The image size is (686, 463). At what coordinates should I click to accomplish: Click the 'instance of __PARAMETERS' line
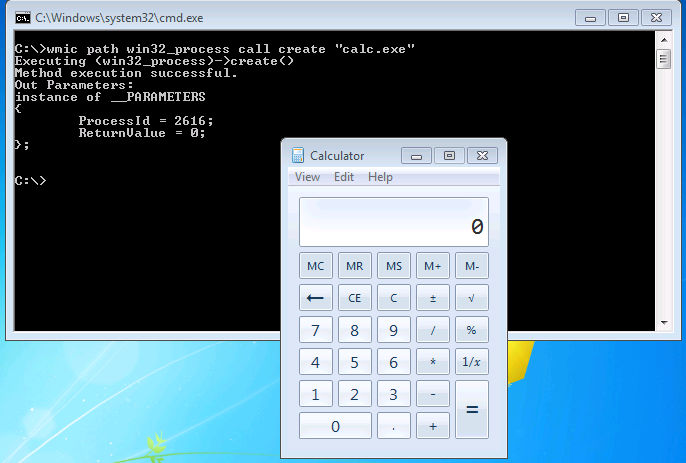(x=110, y=97)
